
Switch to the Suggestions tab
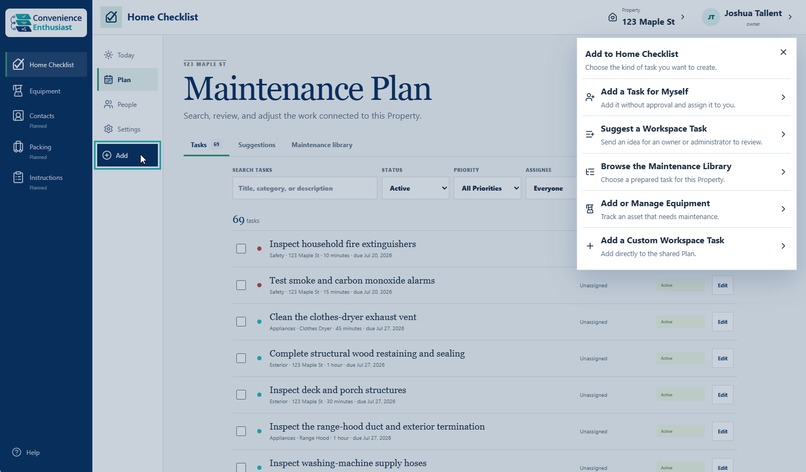click(257, 145)
